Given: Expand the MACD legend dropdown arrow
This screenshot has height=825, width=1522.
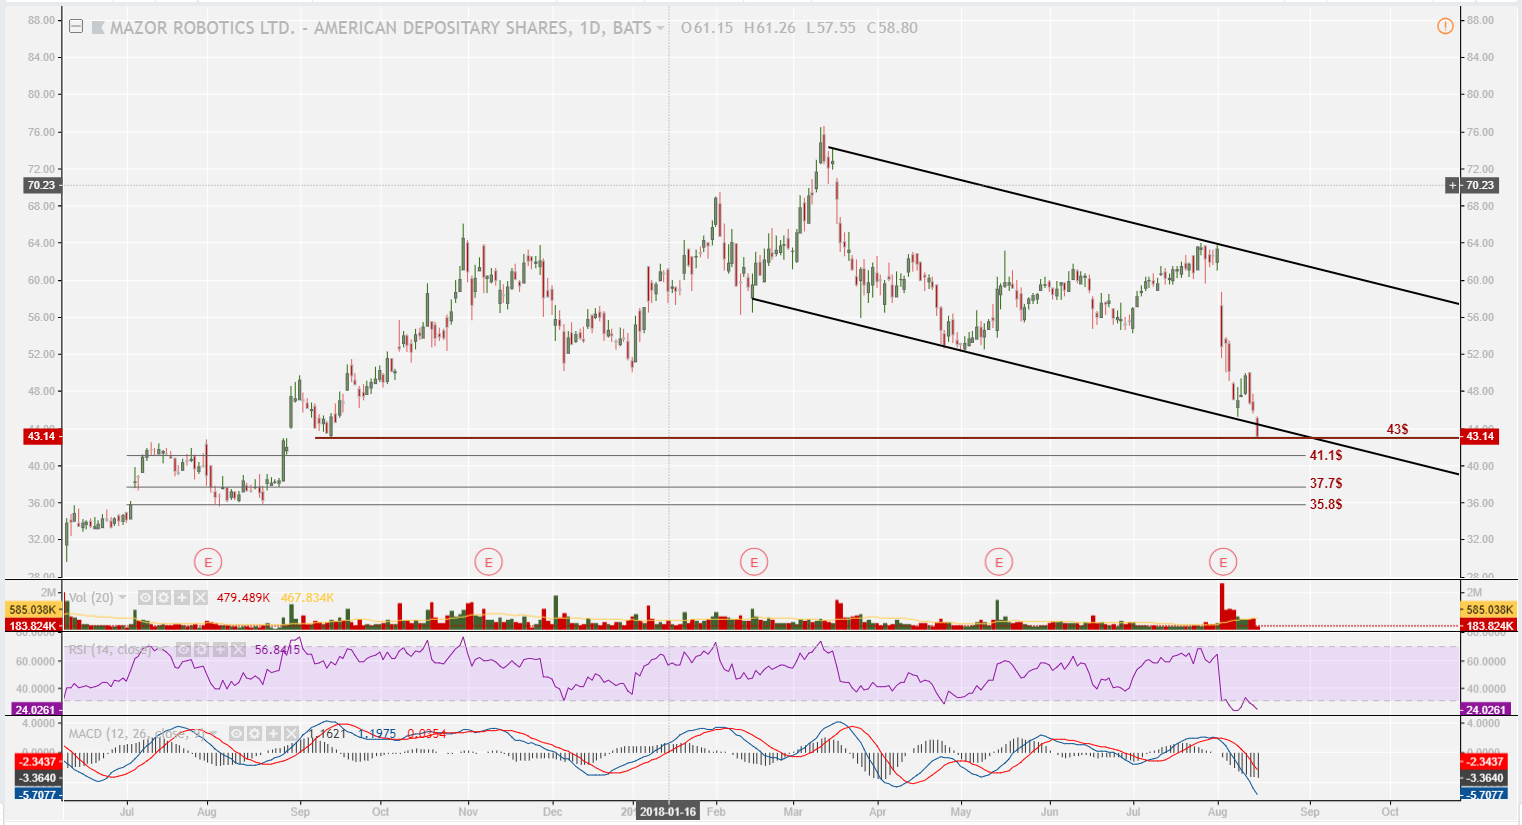Looking at the screenshot, I should coord(215,733).
